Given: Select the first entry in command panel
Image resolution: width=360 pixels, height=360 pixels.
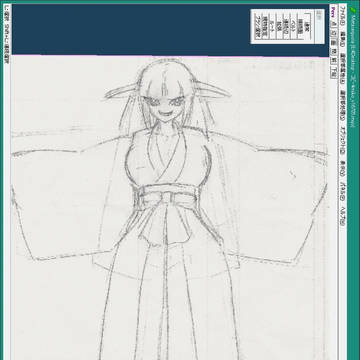Looking at the screenshot, I should coord(308,27).
